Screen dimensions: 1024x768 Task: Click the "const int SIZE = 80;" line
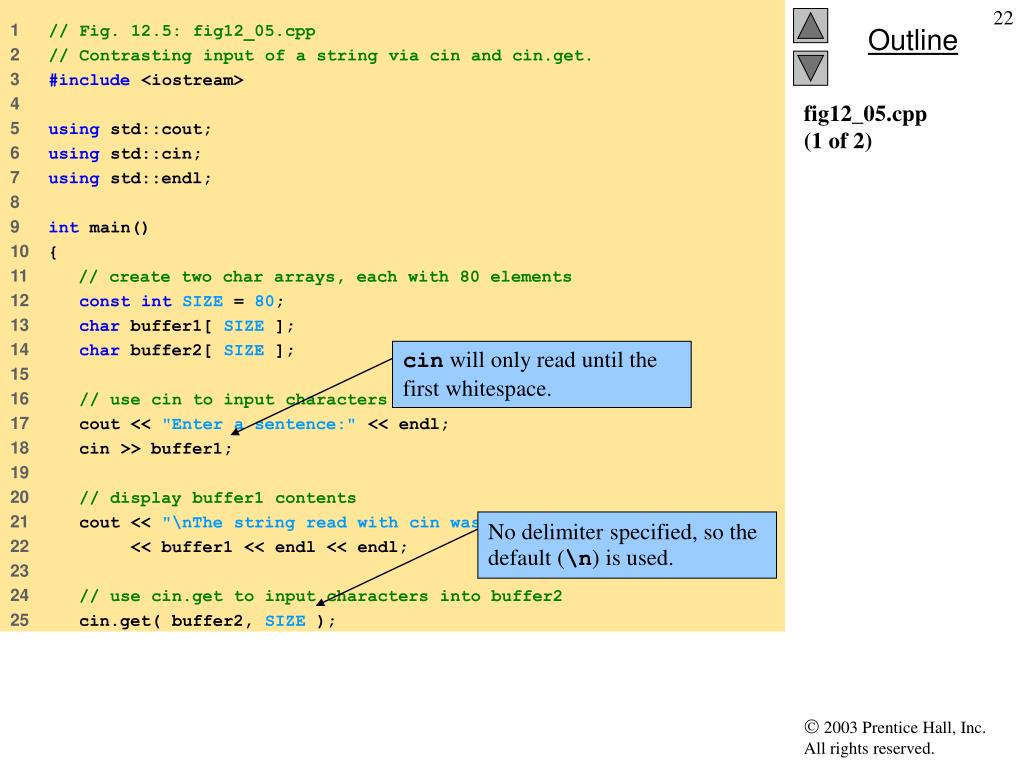182,301
